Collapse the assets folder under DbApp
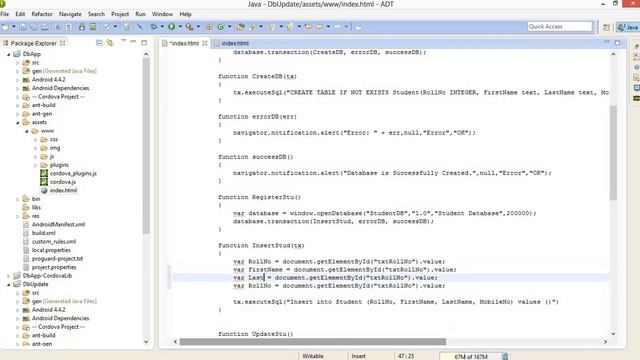This screenshot has height=360, width=640. [18, 122]
